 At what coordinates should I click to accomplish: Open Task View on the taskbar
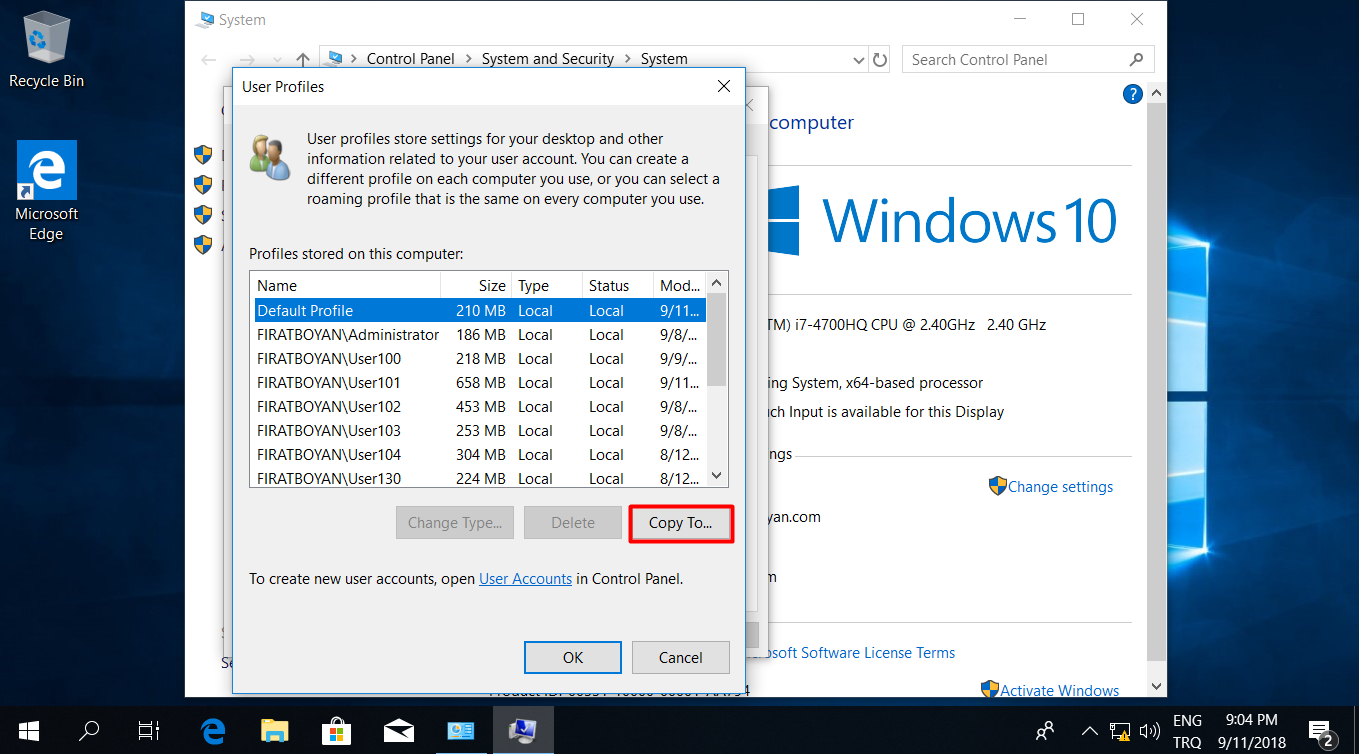coord(149,730)
